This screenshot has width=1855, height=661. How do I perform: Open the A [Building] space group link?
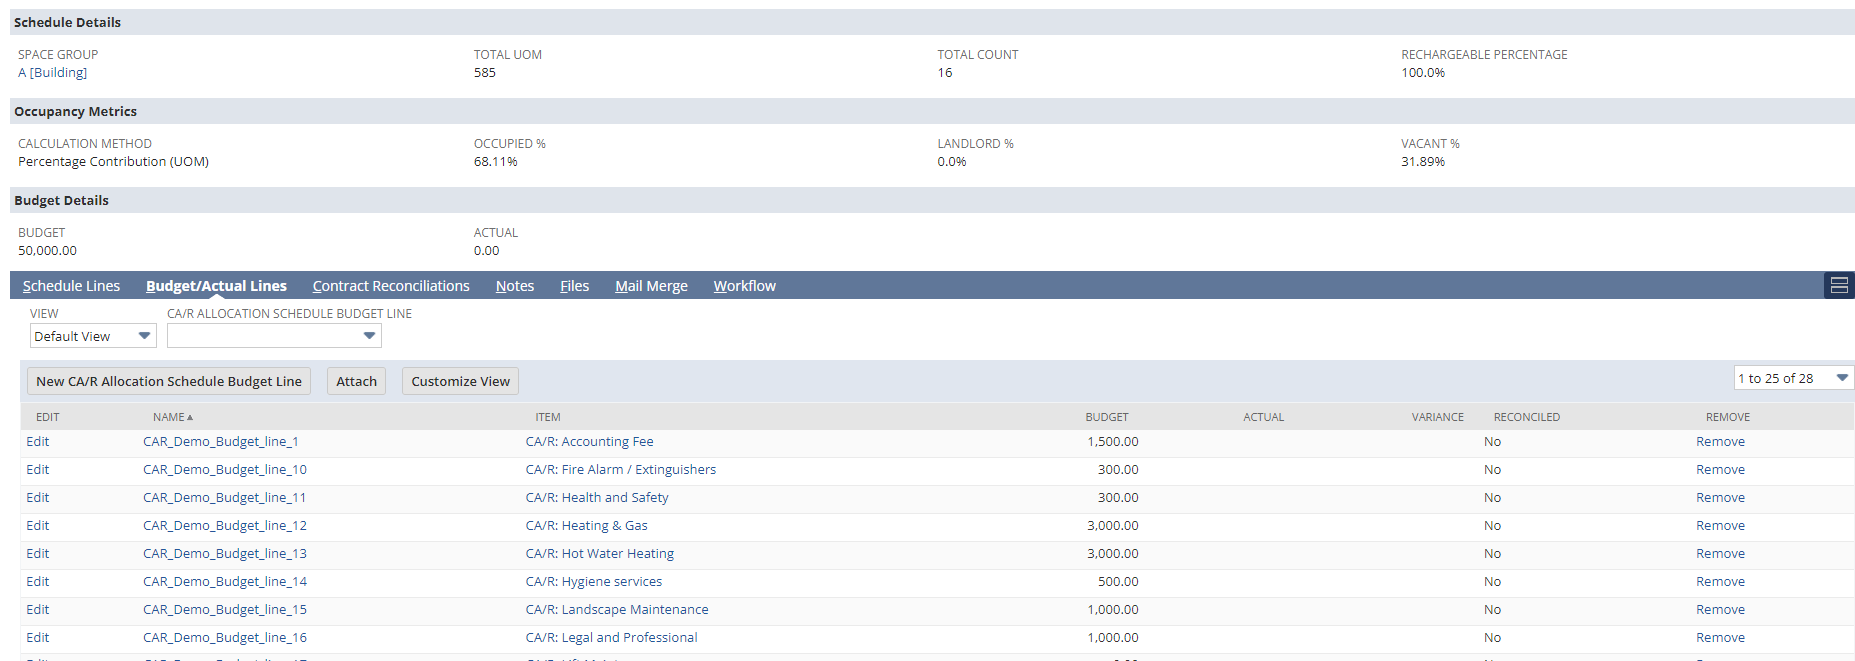click(52, 72)
